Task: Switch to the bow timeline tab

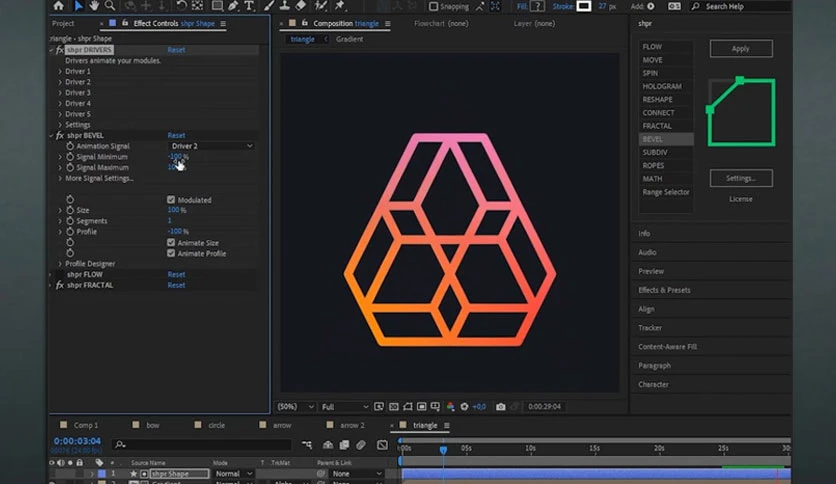Action: 152,425
